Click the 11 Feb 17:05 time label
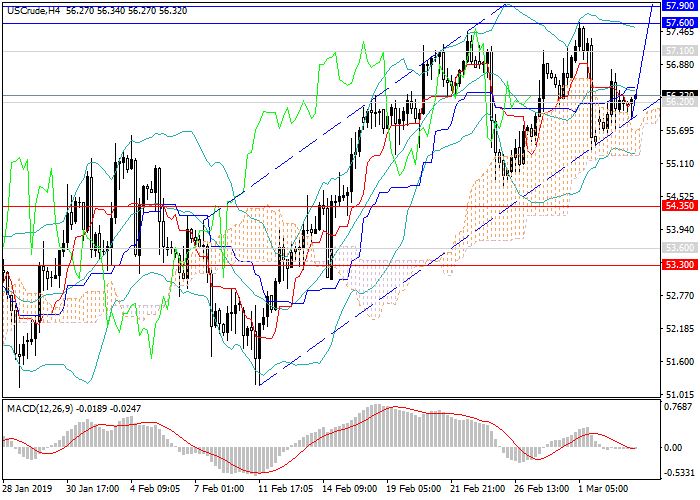Image resolution: width=700 pixels, height=500 pixels. click(x=284, y=490)
